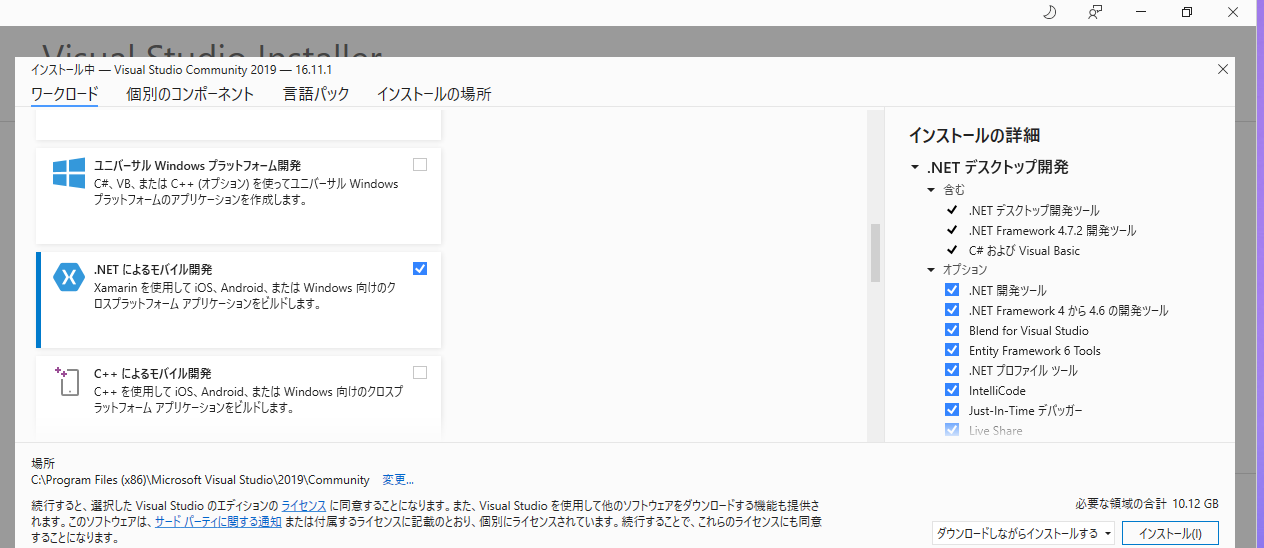This screenshot has width=1264, height=548.
Task: Click the .NET Framework 4.7.2 開発ツール item
Action: [1052, 230]
